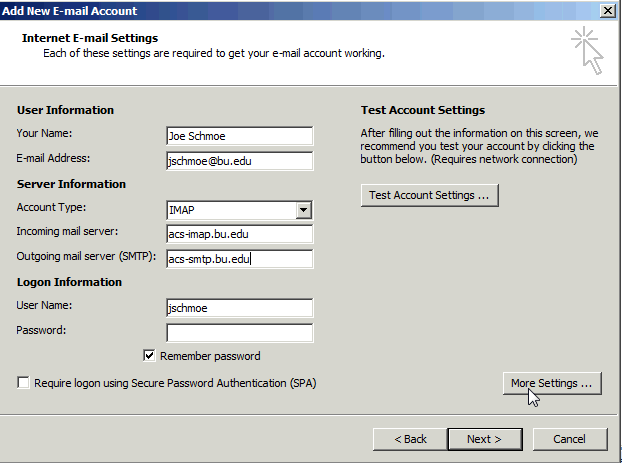This screenshot has width=622, height=463.
Task: Click the Incoming mail server field
Action: click(x=240, y=234)
